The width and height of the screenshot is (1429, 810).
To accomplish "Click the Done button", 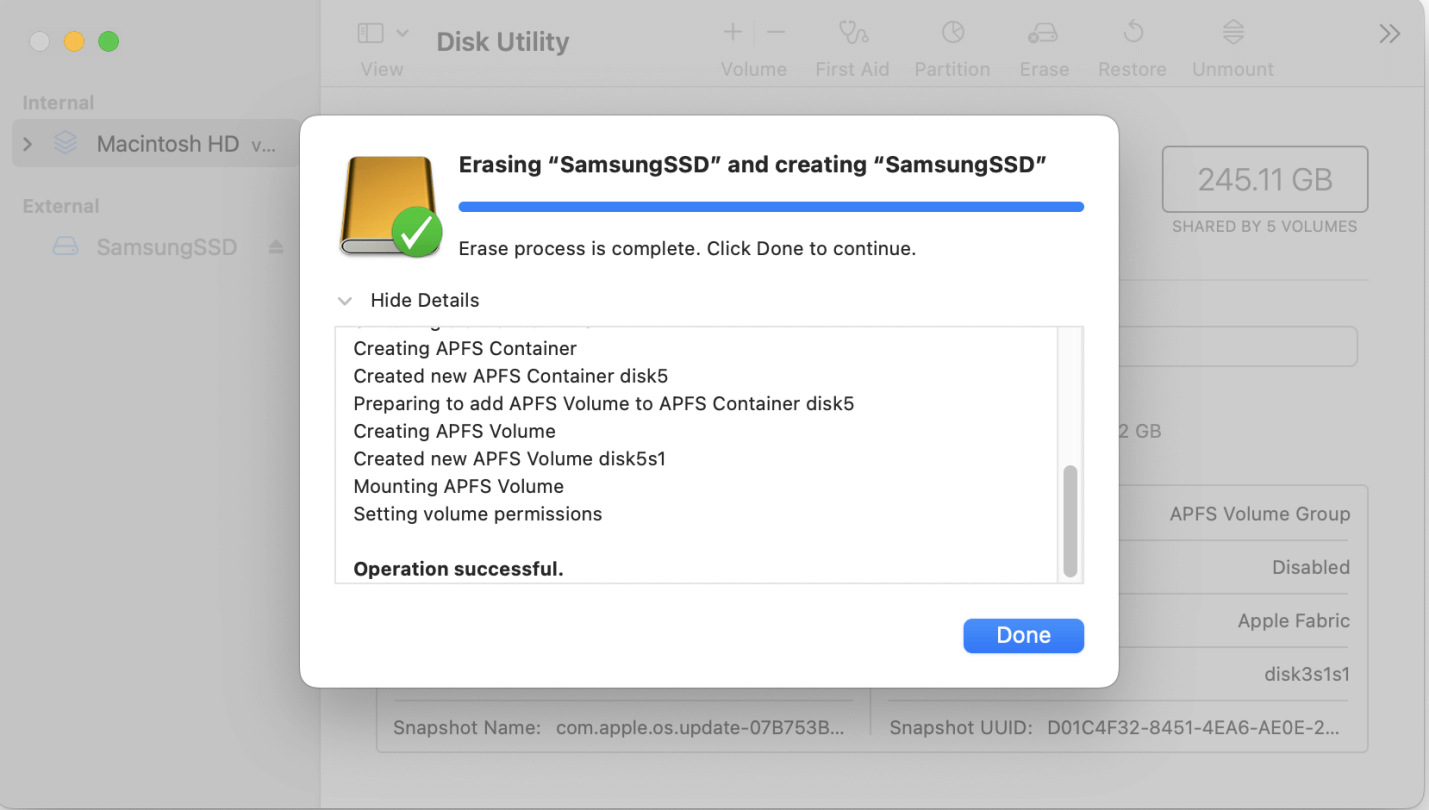I will coord(1023,635).
